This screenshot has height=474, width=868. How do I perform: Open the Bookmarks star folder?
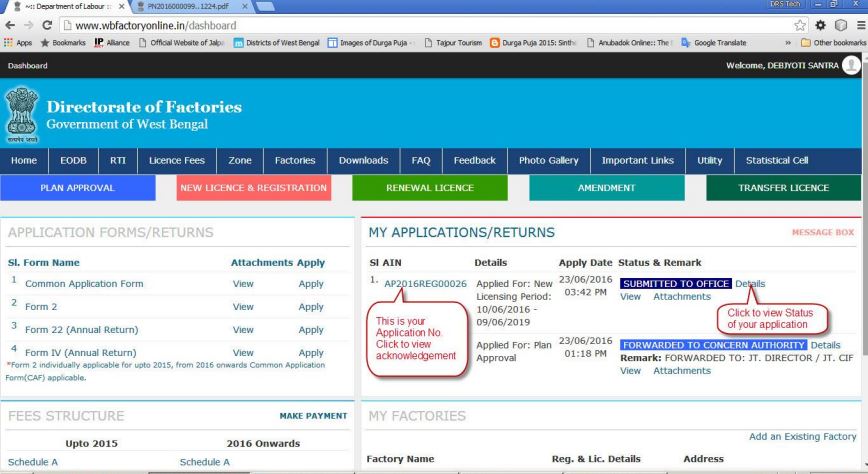point(63,43)
